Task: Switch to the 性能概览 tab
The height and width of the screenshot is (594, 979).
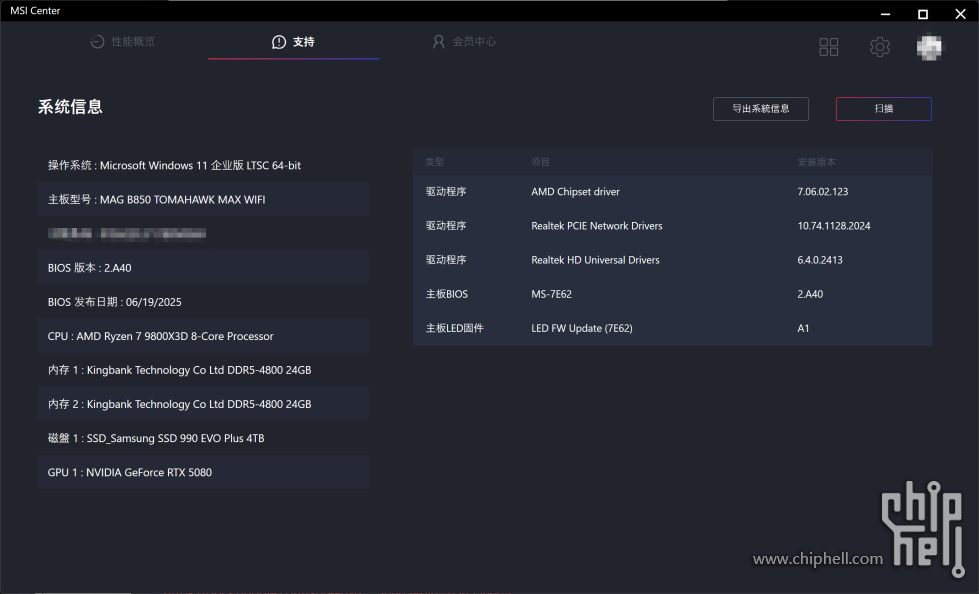Action: click(x=123, y=42)
